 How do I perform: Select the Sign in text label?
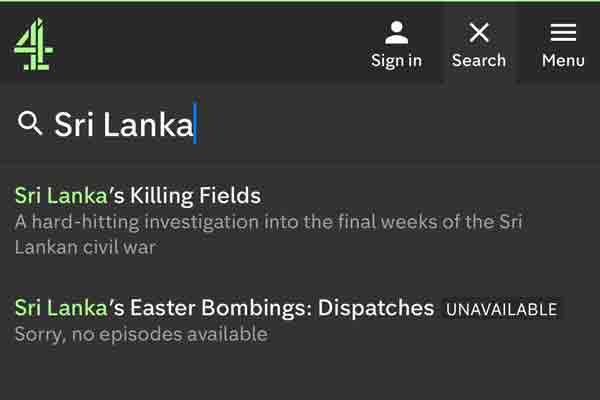[396, 60]
